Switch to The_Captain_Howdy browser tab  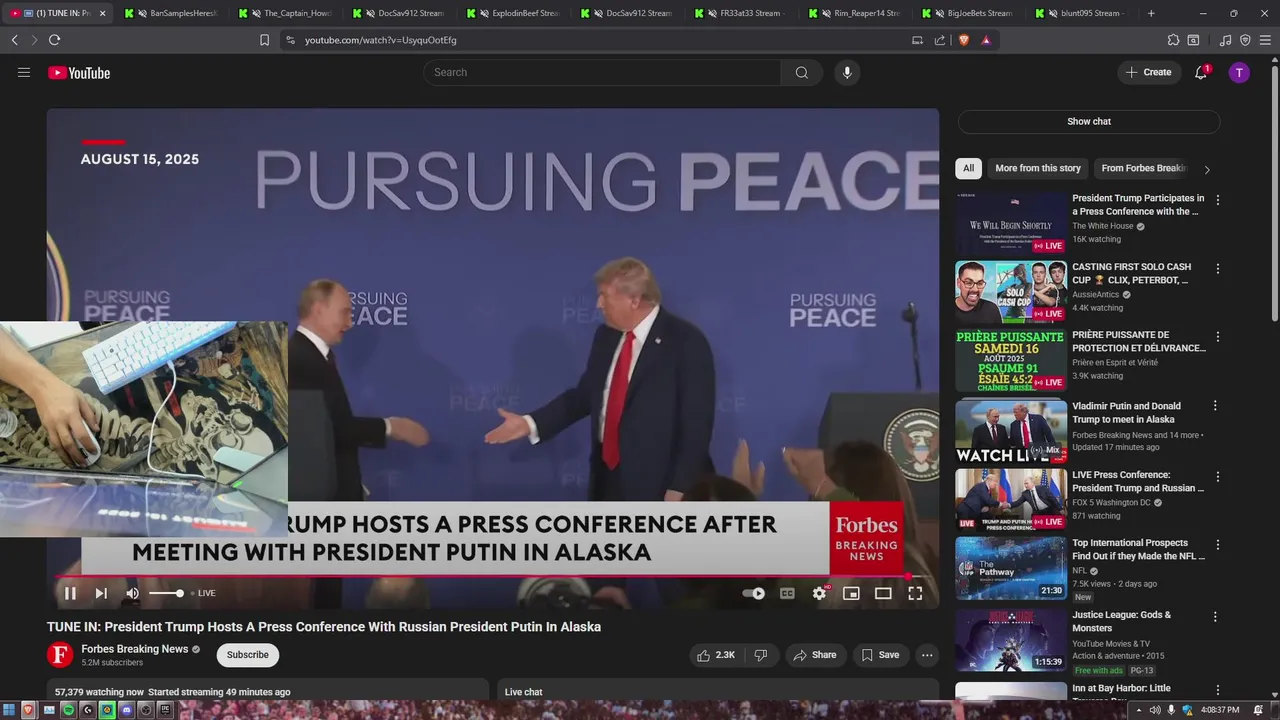tap(285, 13)
